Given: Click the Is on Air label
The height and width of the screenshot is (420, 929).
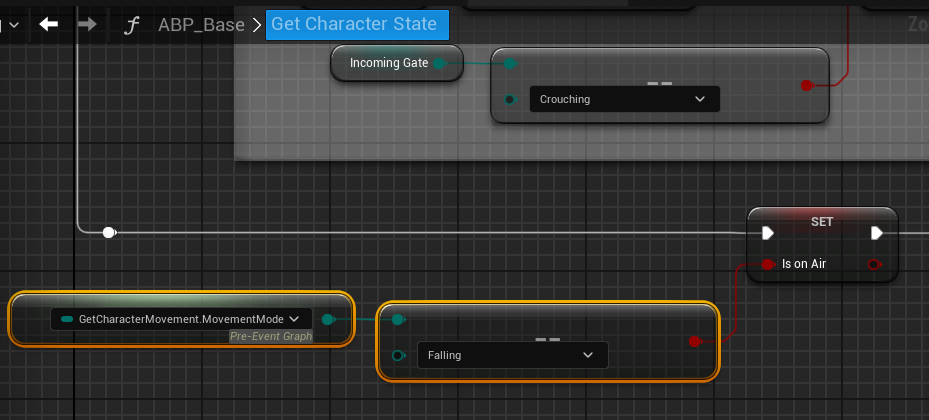Looking at the screenshot, I should (804, 264).
